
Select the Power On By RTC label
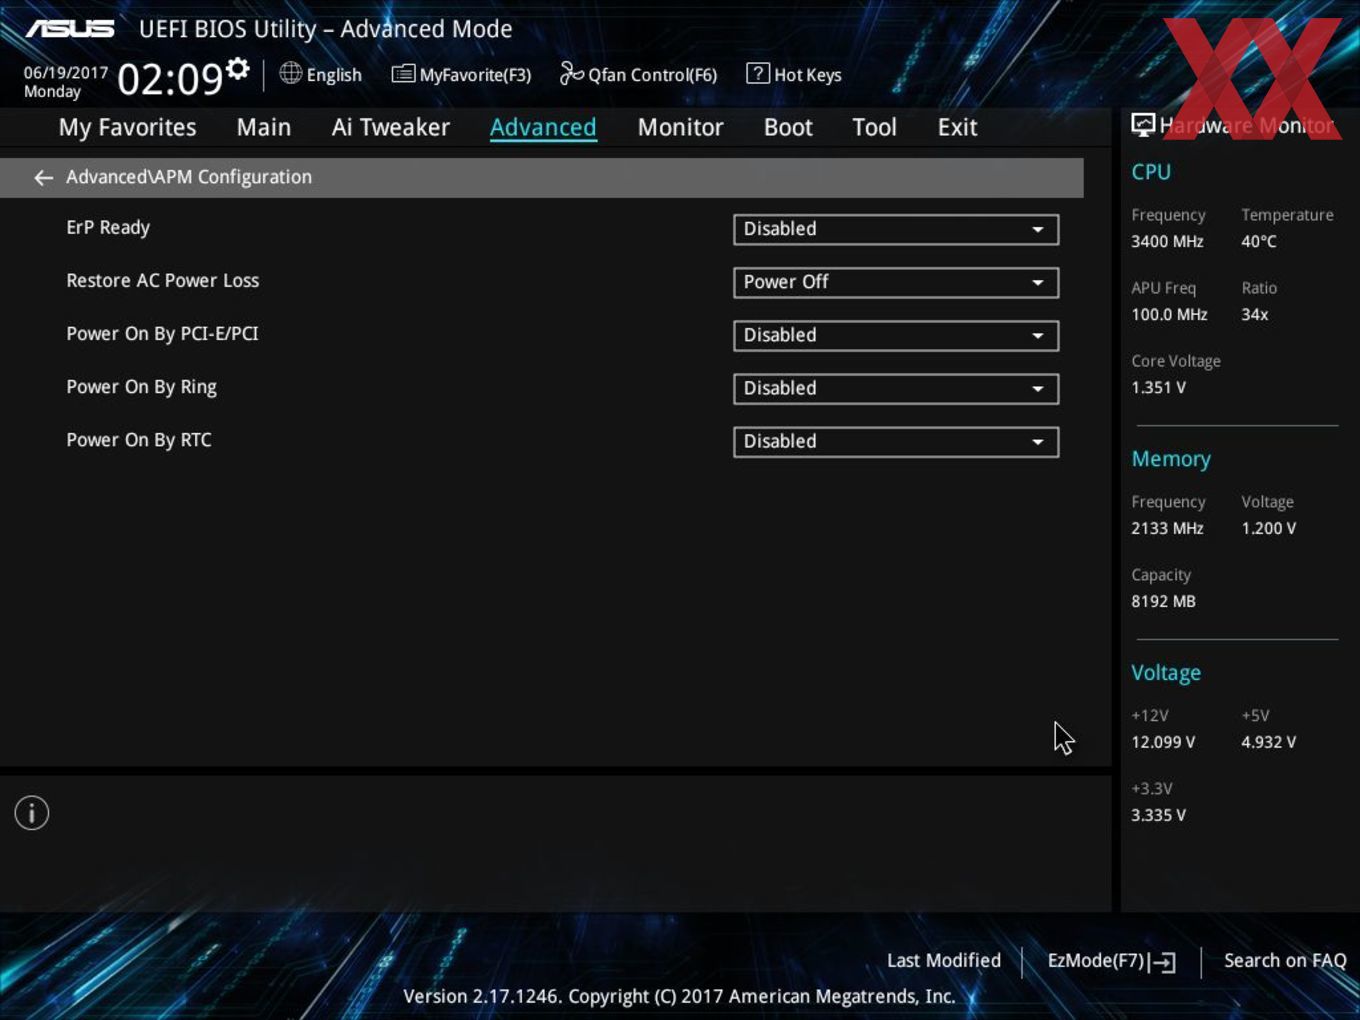(x=139, y=440)
